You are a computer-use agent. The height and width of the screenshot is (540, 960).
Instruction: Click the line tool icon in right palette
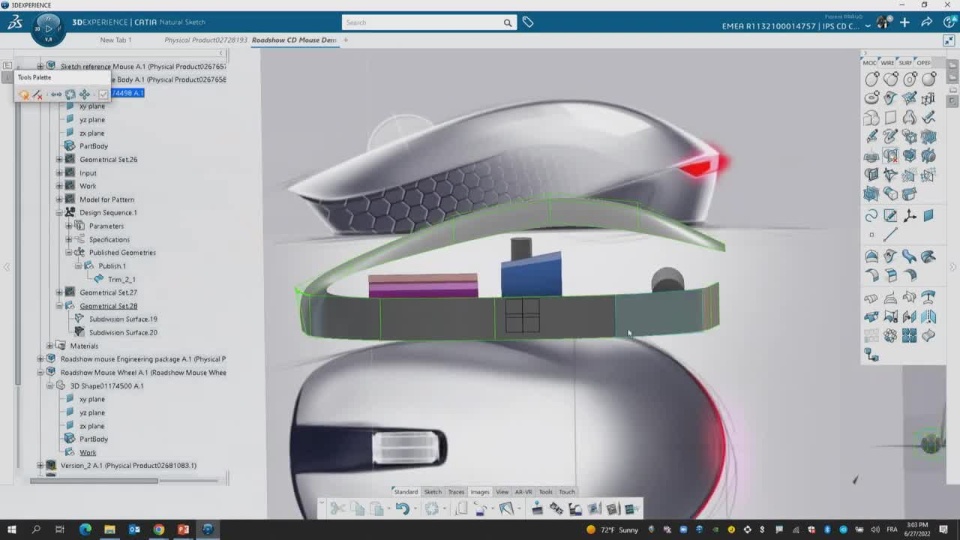(891, 234)
